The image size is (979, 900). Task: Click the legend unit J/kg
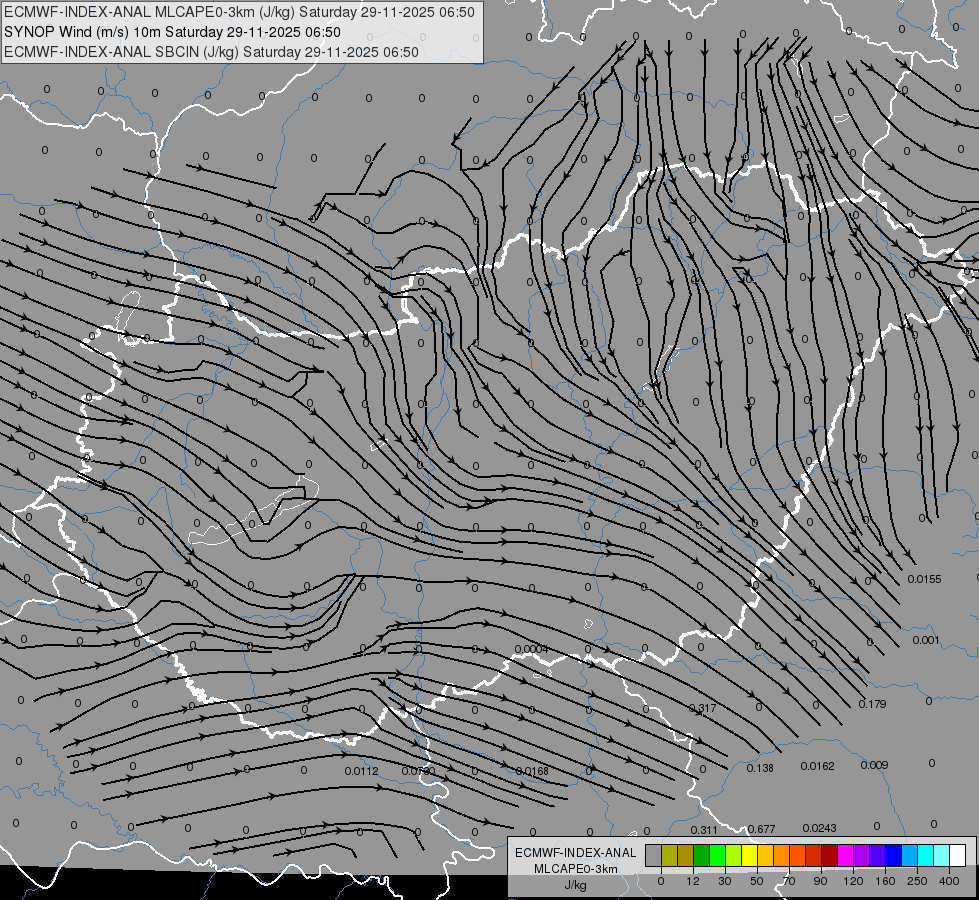576,885
